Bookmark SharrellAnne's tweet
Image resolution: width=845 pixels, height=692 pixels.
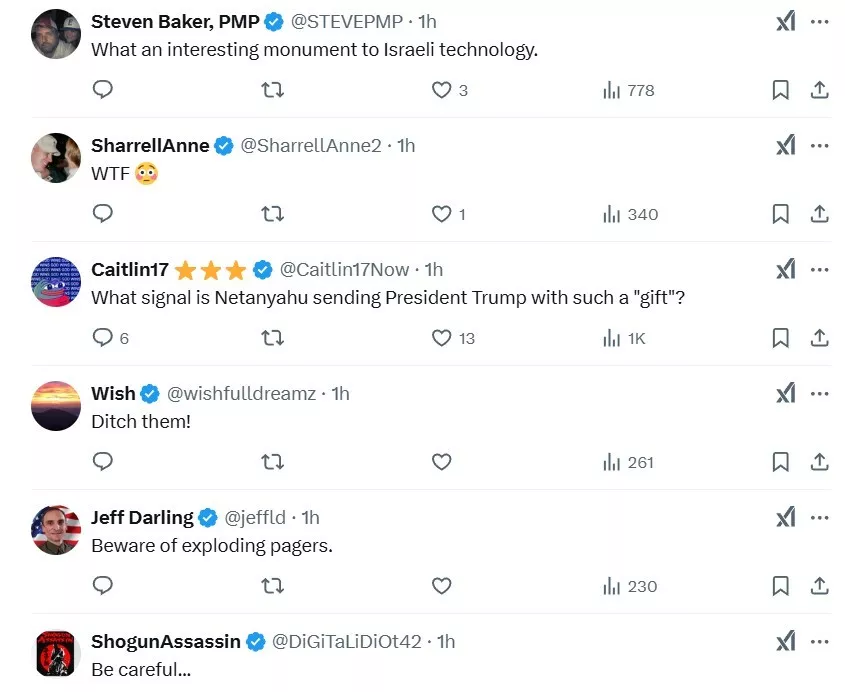click(x=781, y=214)
